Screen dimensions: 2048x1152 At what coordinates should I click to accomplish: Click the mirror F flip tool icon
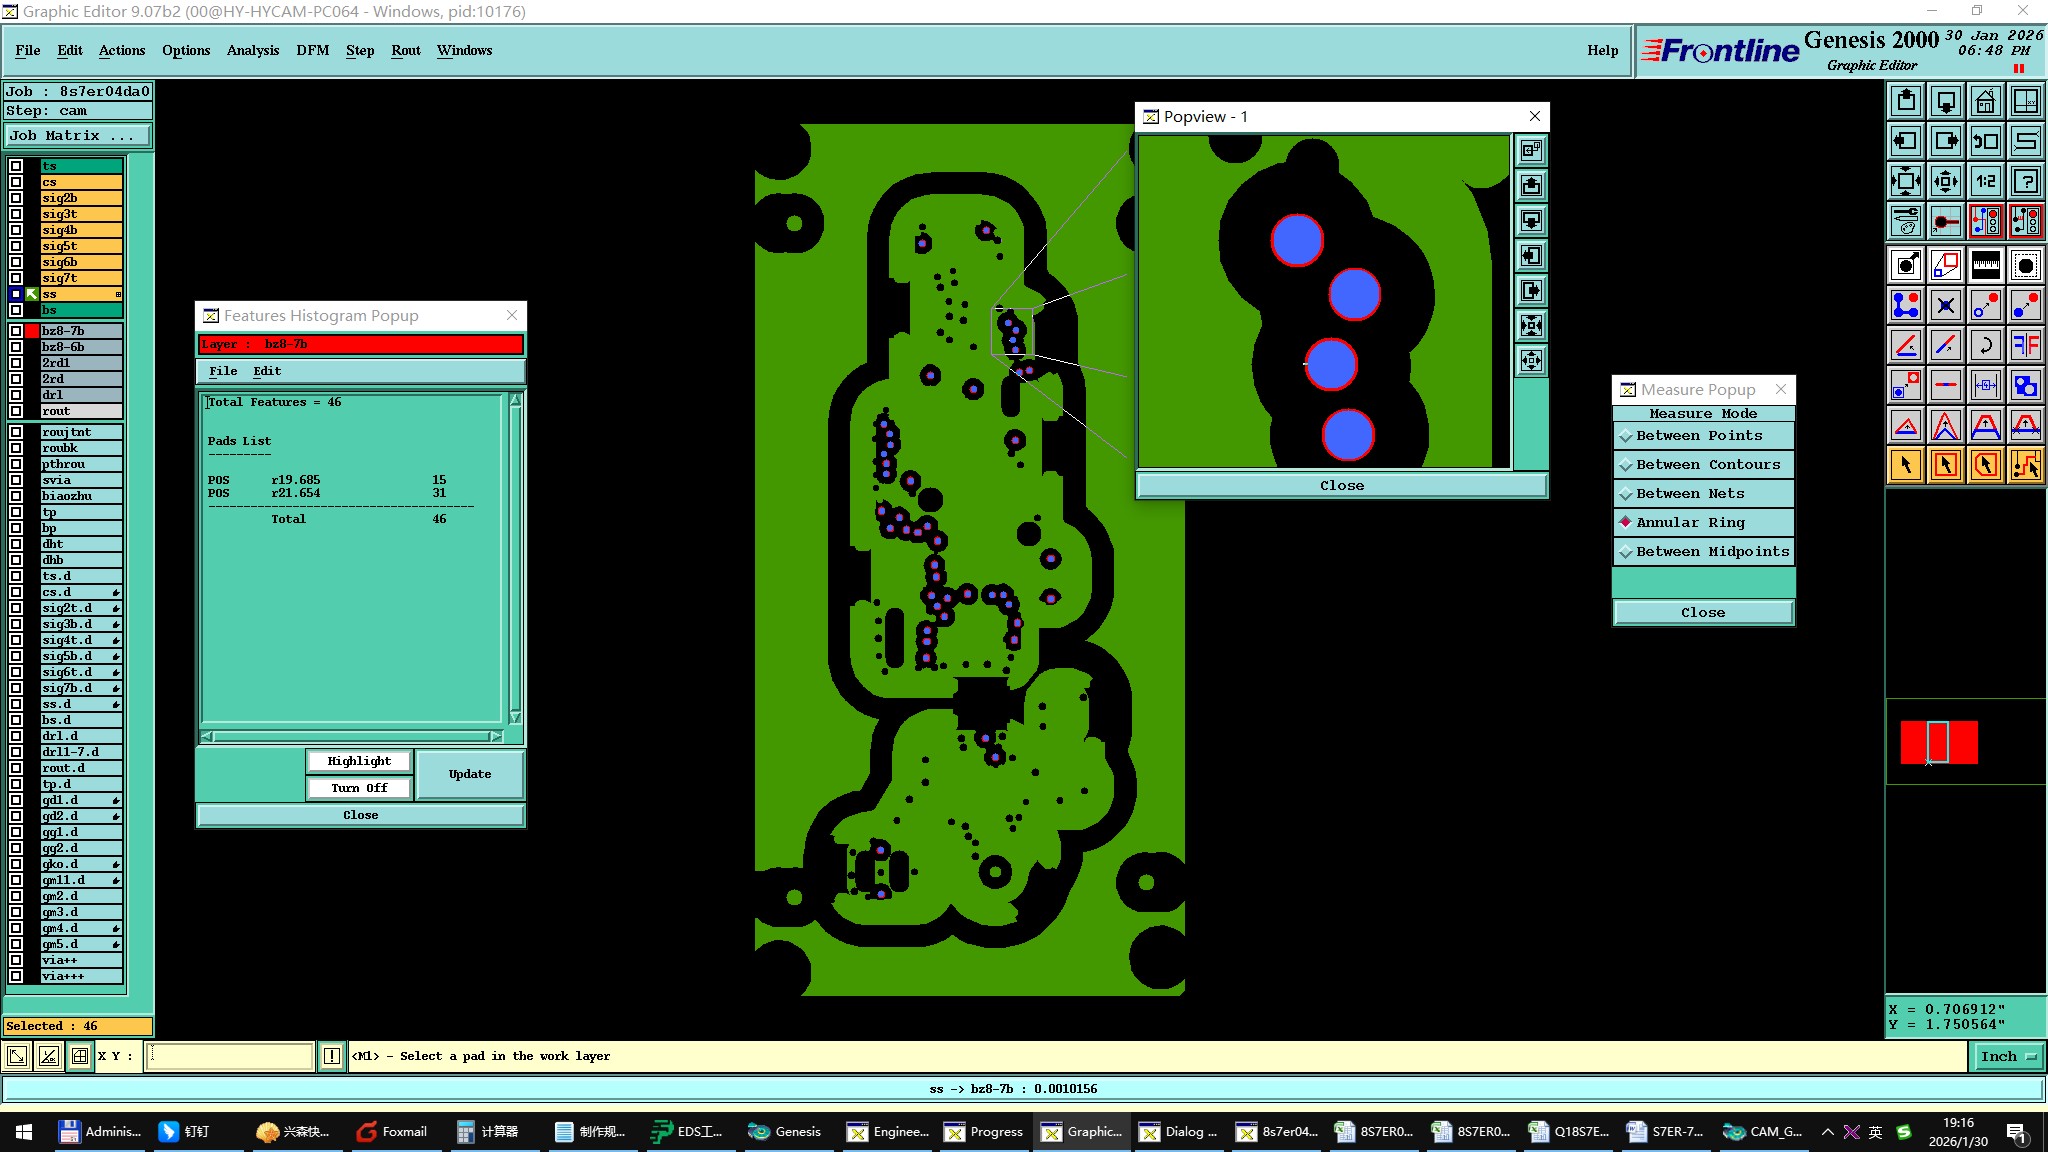(x=2025, y=345)
